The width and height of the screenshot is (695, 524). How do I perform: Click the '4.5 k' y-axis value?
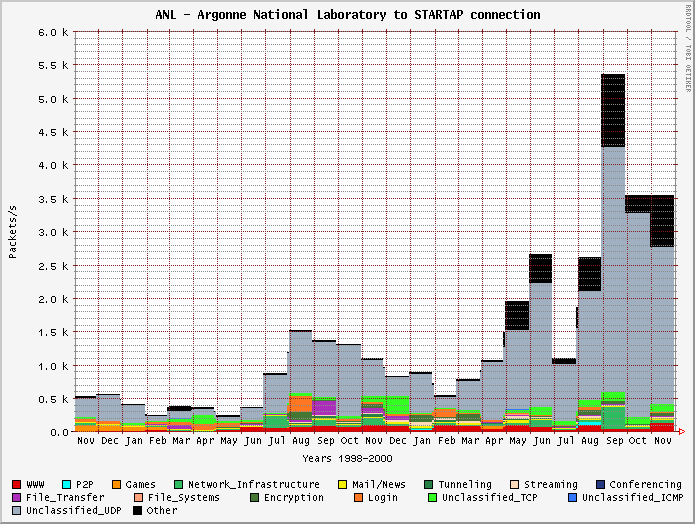point(53,133)
